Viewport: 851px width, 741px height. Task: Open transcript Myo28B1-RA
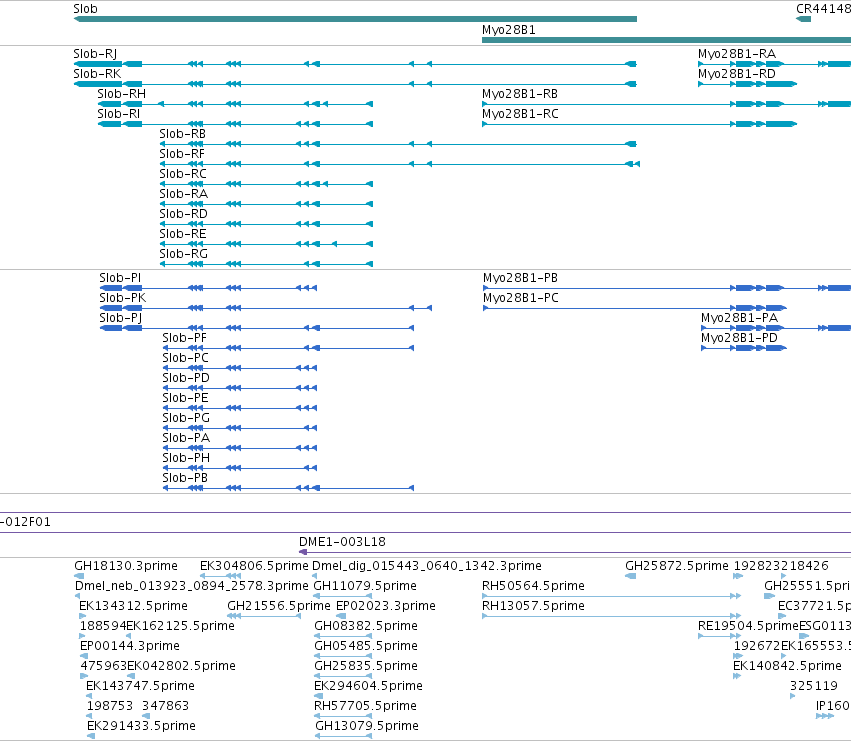[x=736, y=54]
